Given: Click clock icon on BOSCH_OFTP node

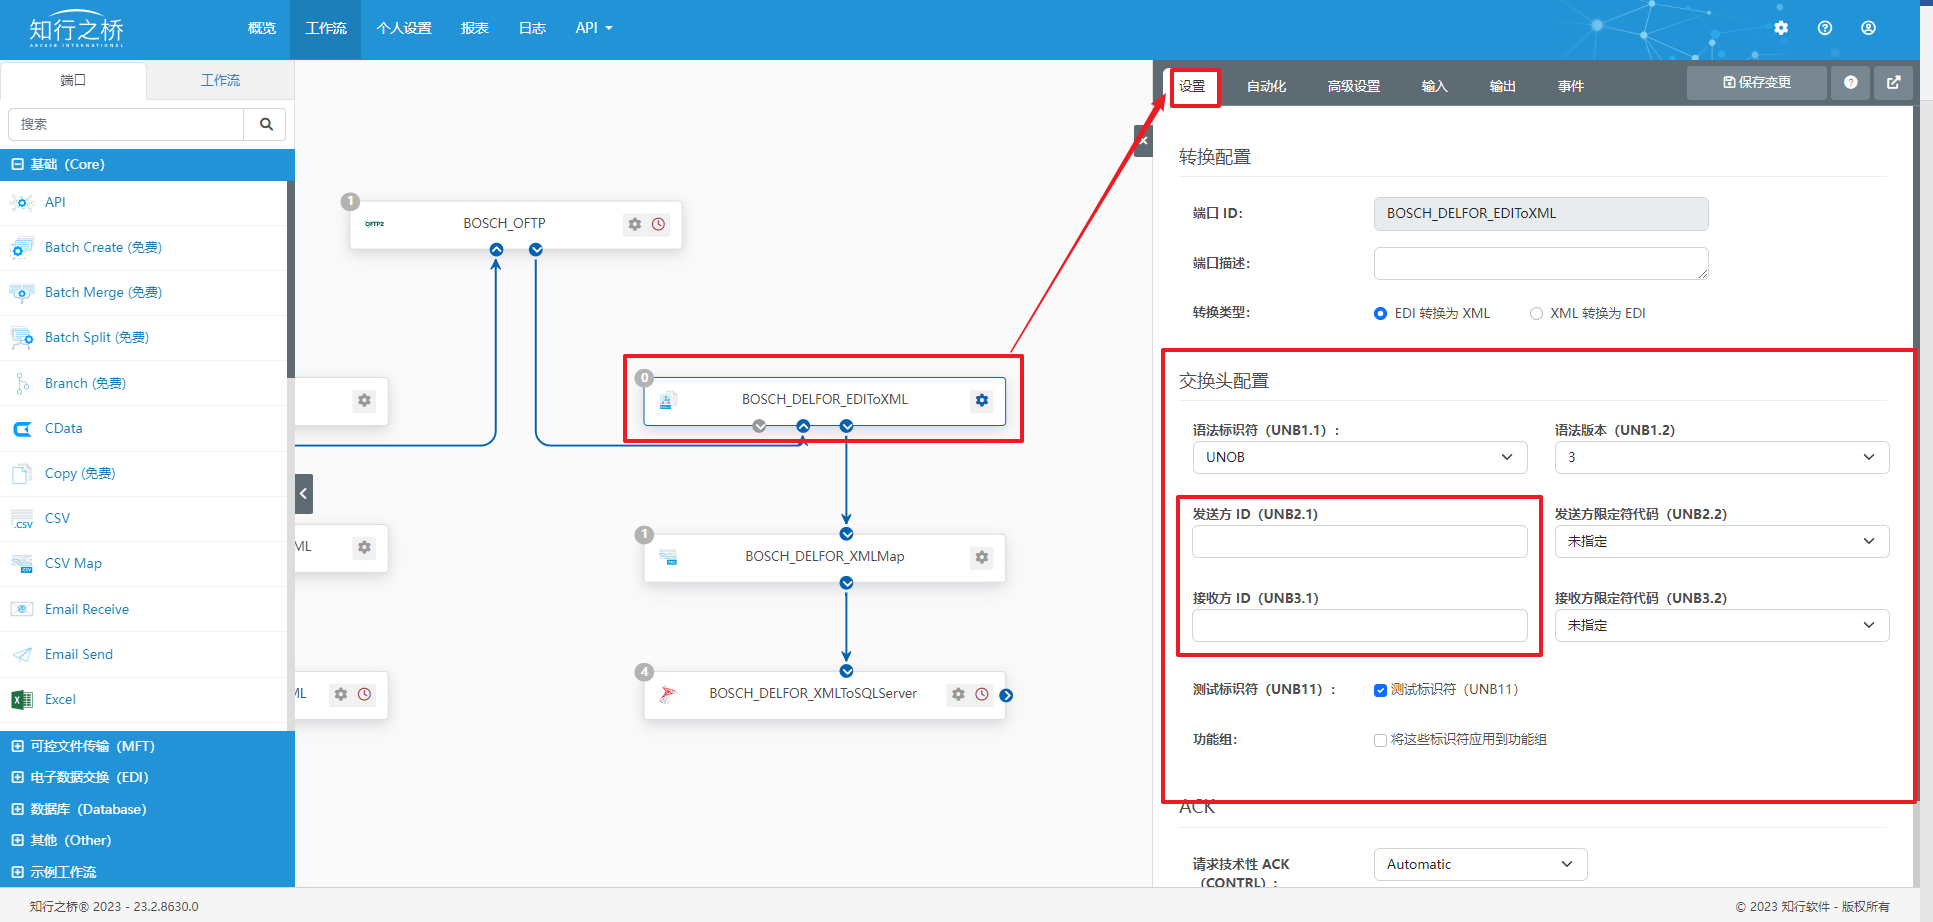Looking at the screenshot, I should pos(658,224).
